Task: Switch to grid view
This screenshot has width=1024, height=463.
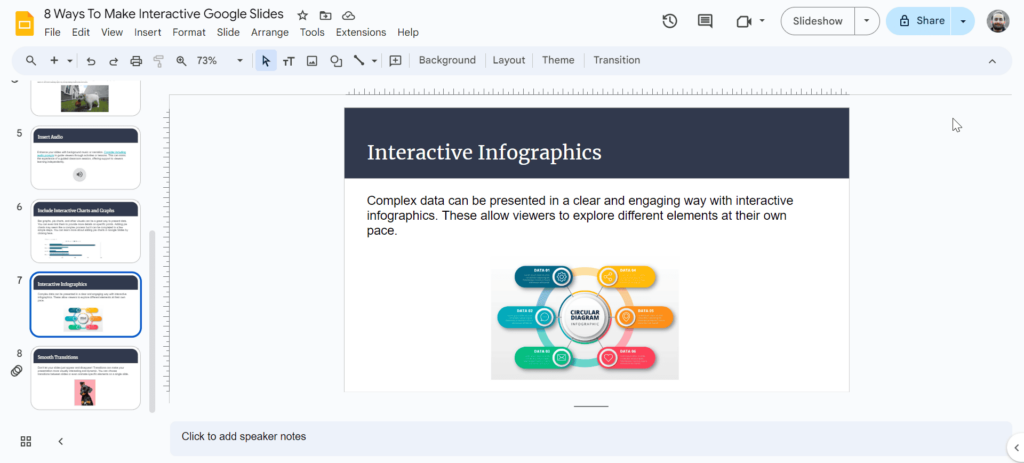Action: 26,441
